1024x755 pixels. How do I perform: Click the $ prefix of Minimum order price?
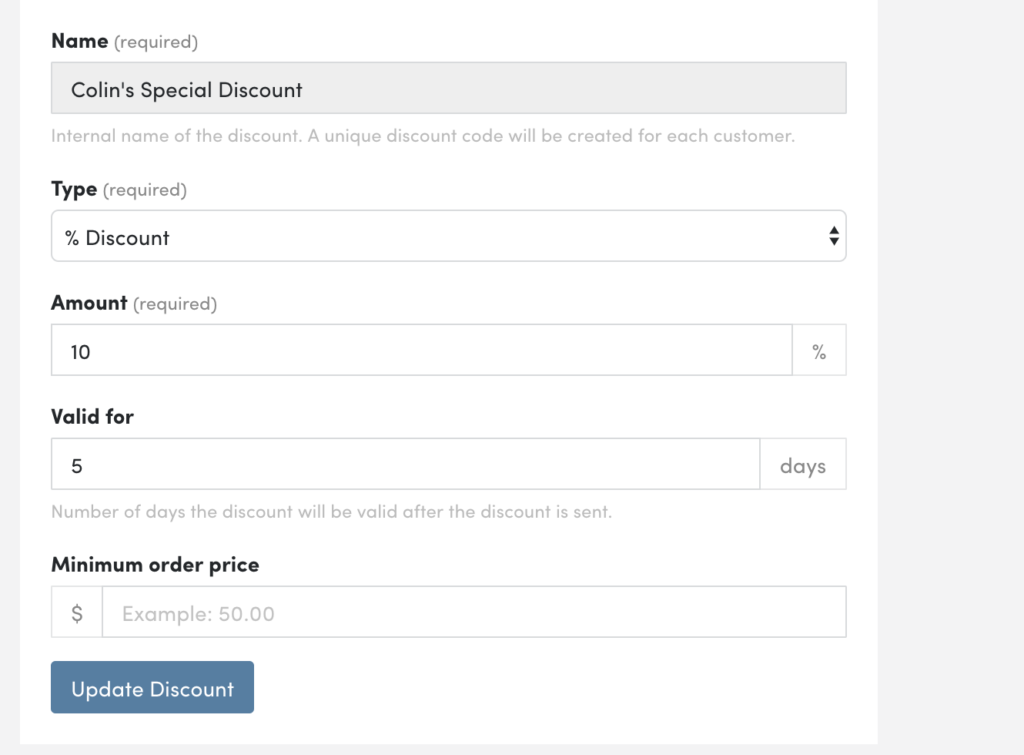point(77,612)
